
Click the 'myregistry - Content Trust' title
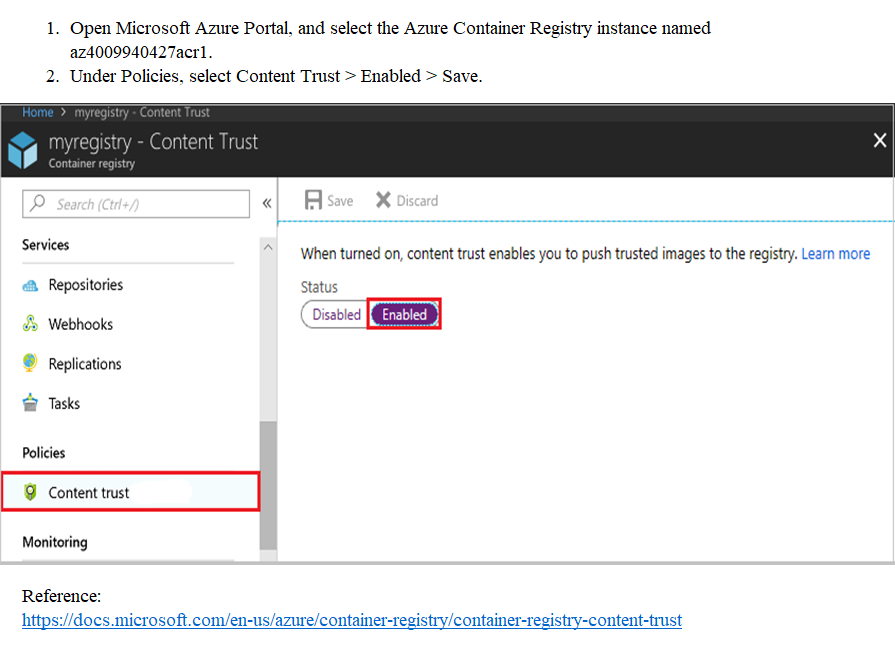pyautogui.click(x=154, y=142)
